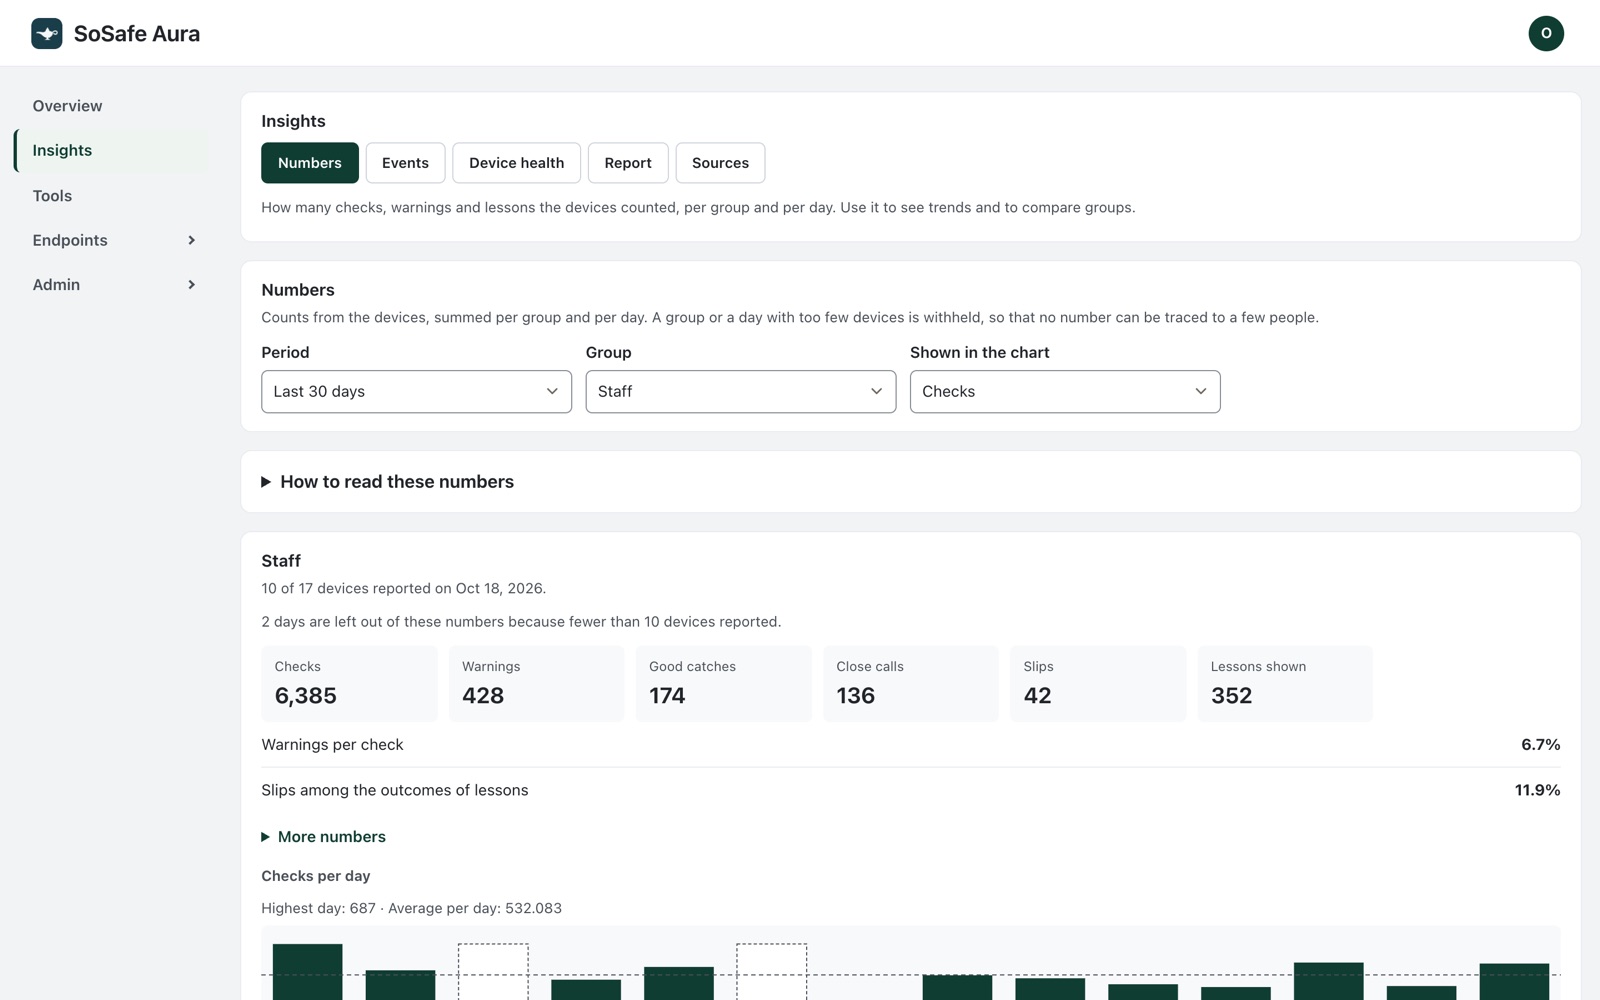Viewport: 1600px width, 1000px height.
Task: Click the 2 days are left out notice
Action: [x=521, y=622]
